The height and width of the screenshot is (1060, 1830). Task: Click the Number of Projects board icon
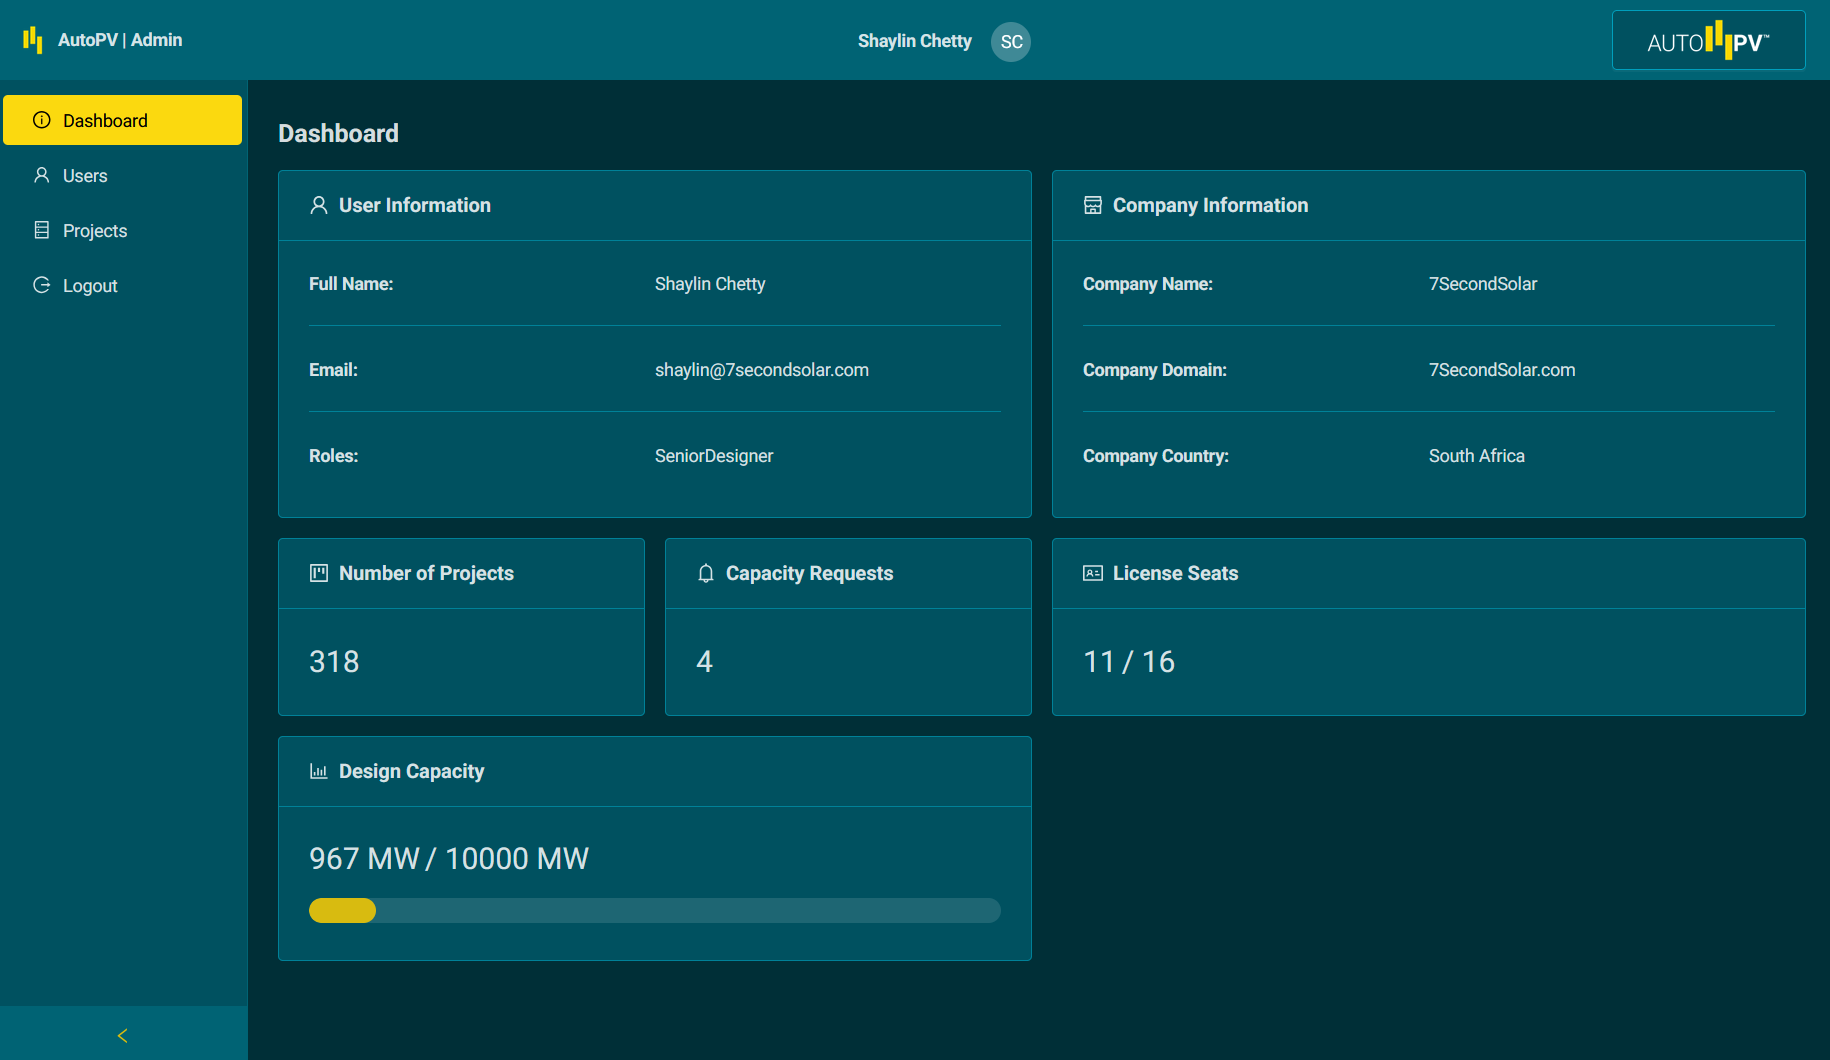click(x=319, y=573)
